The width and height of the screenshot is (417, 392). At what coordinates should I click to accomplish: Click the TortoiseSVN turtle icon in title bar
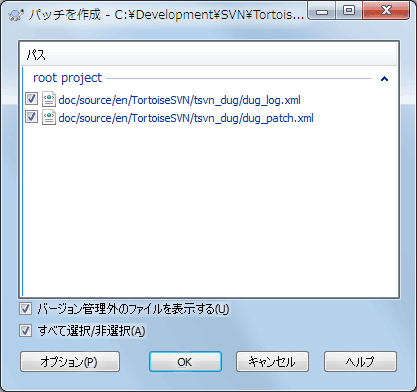coord(16,15)
